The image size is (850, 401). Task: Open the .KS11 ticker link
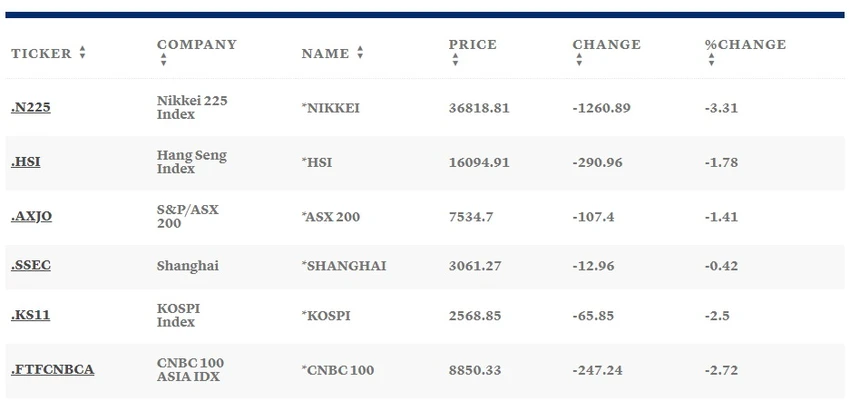[x=30, y=315]
